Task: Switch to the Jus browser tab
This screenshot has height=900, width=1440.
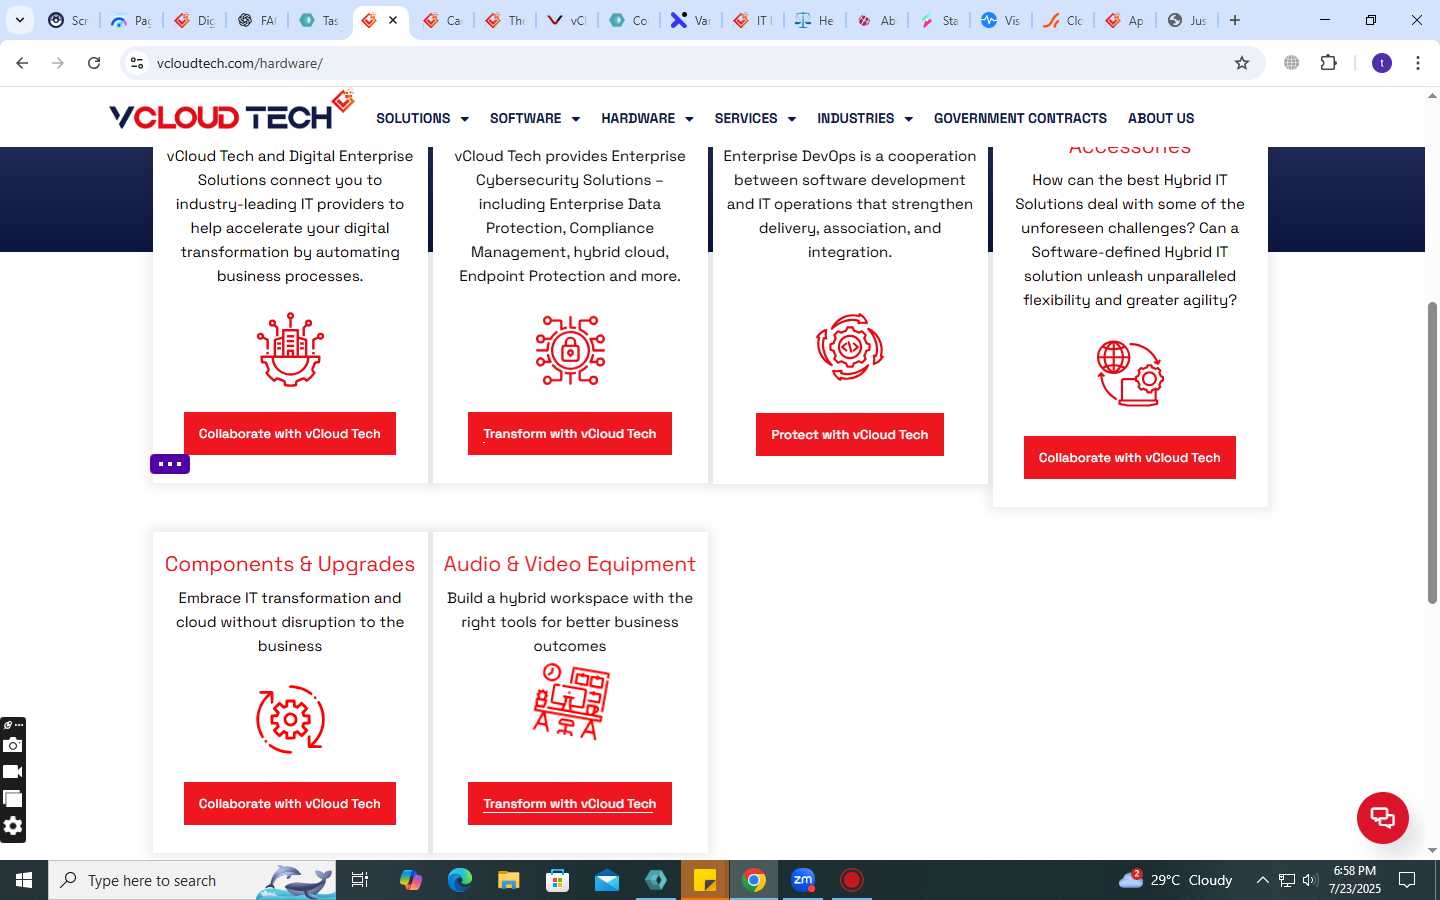Action: [1187, 20]
